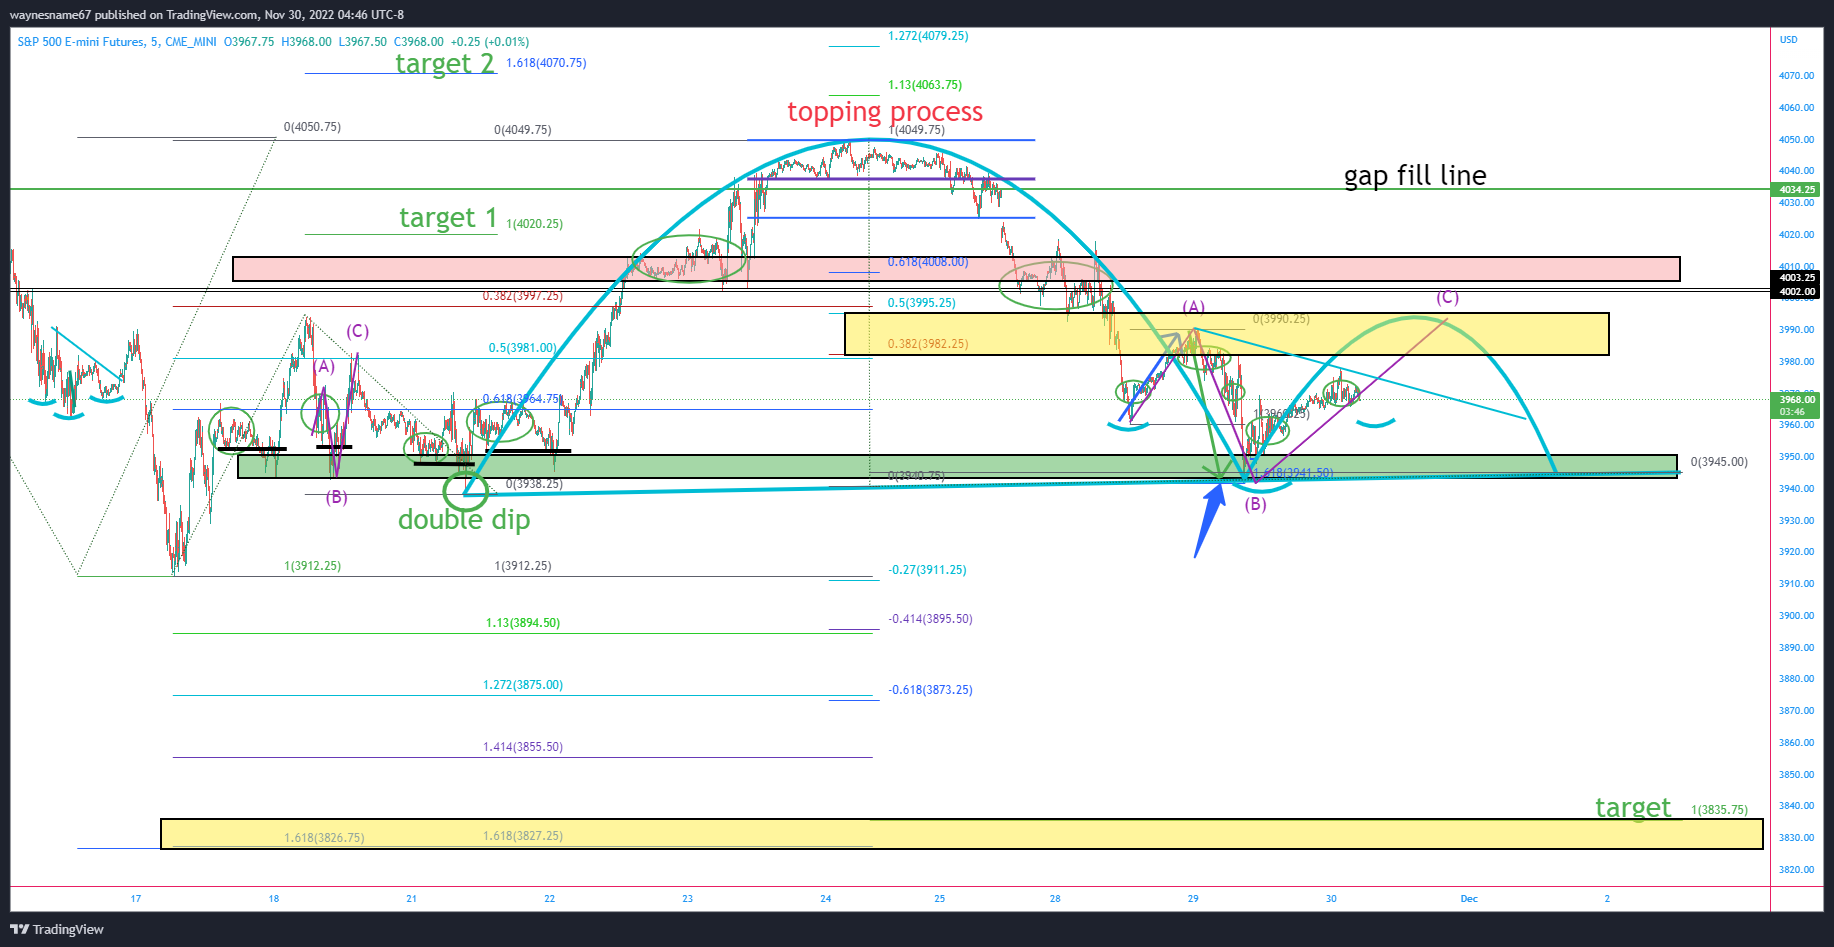Select the 0(3938.25) label near double dip
Viewport: 1834px width, 947px height.
coord(534,484)
